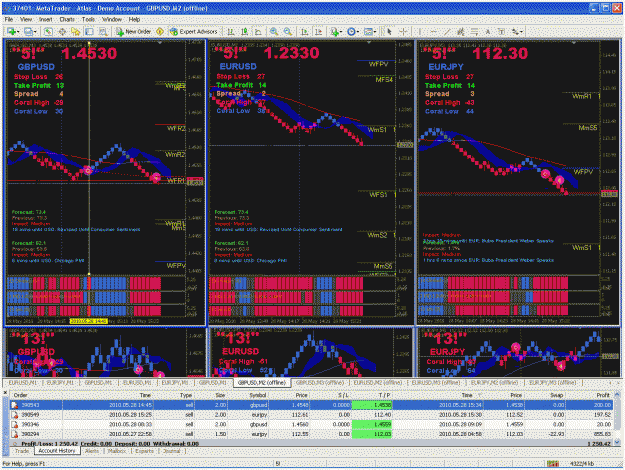Select the Text Label tool

(501, 31)
